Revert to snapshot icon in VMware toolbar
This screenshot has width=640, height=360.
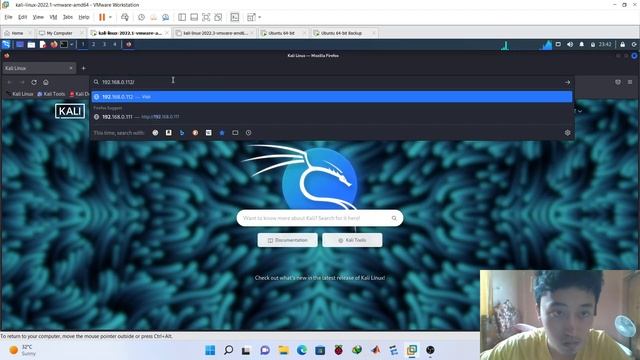tap(153, 17)
